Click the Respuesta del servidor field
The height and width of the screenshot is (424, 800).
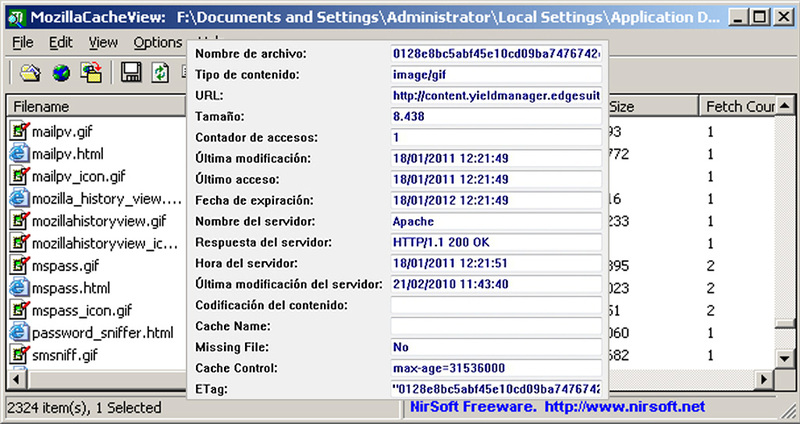(496, 242)
